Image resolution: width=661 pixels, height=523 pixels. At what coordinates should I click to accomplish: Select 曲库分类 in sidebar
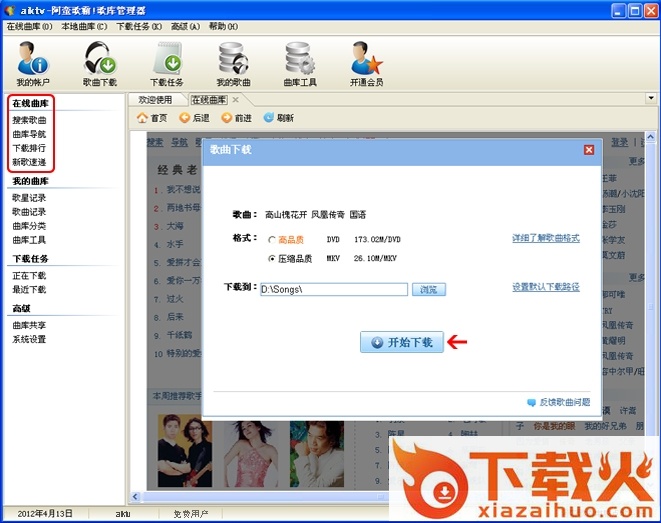coord(29,226)
